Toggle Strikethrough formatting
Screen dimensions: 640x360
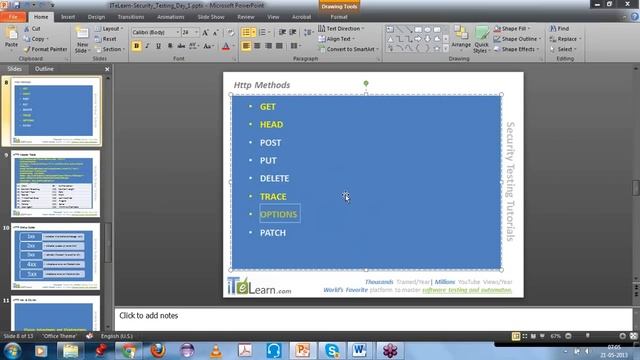point(181,46)
